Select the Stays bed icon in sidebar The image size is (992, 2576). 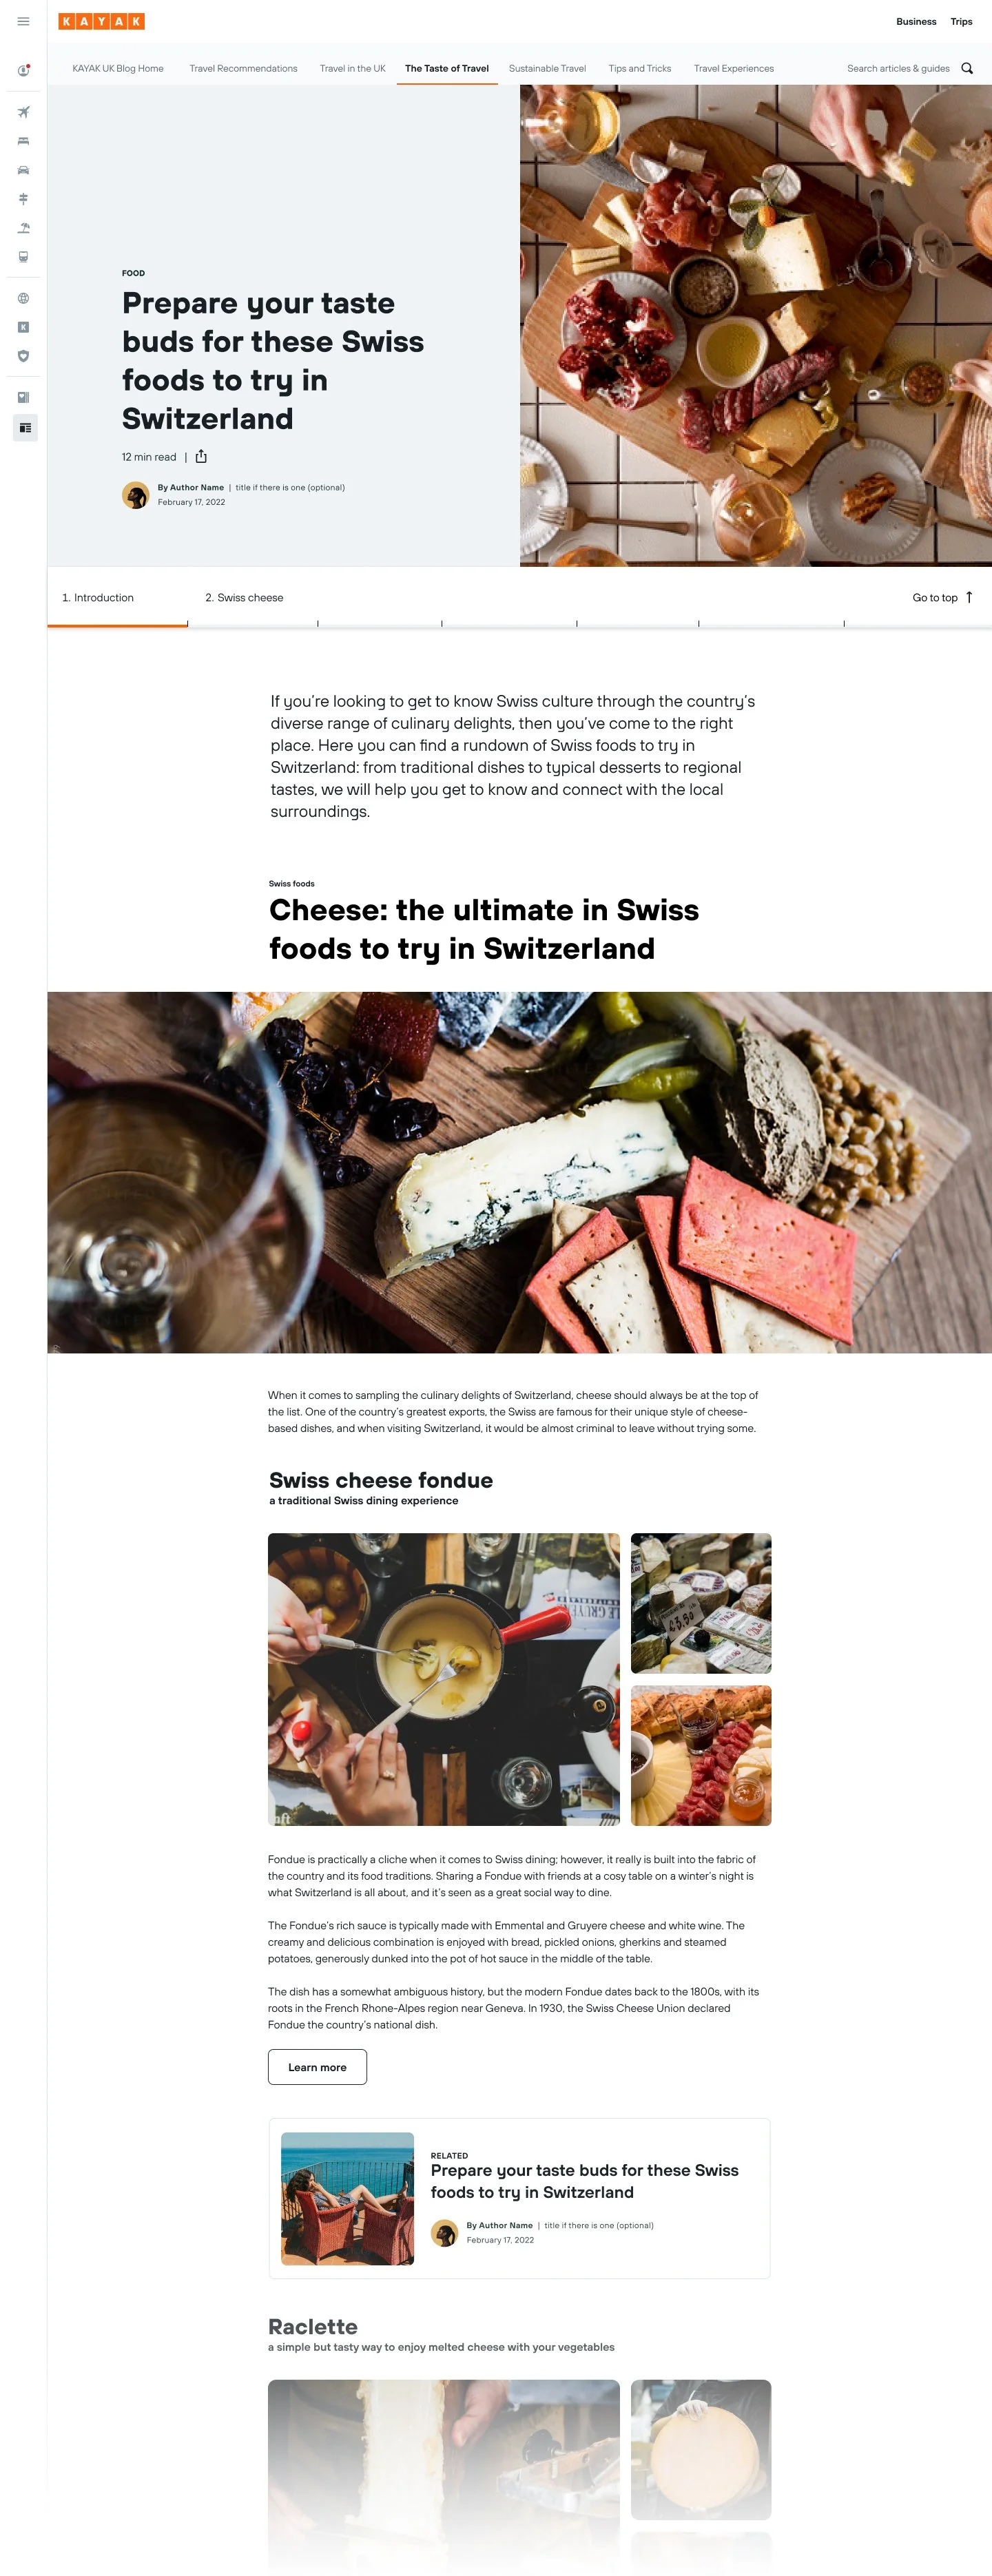click(23, 141)
